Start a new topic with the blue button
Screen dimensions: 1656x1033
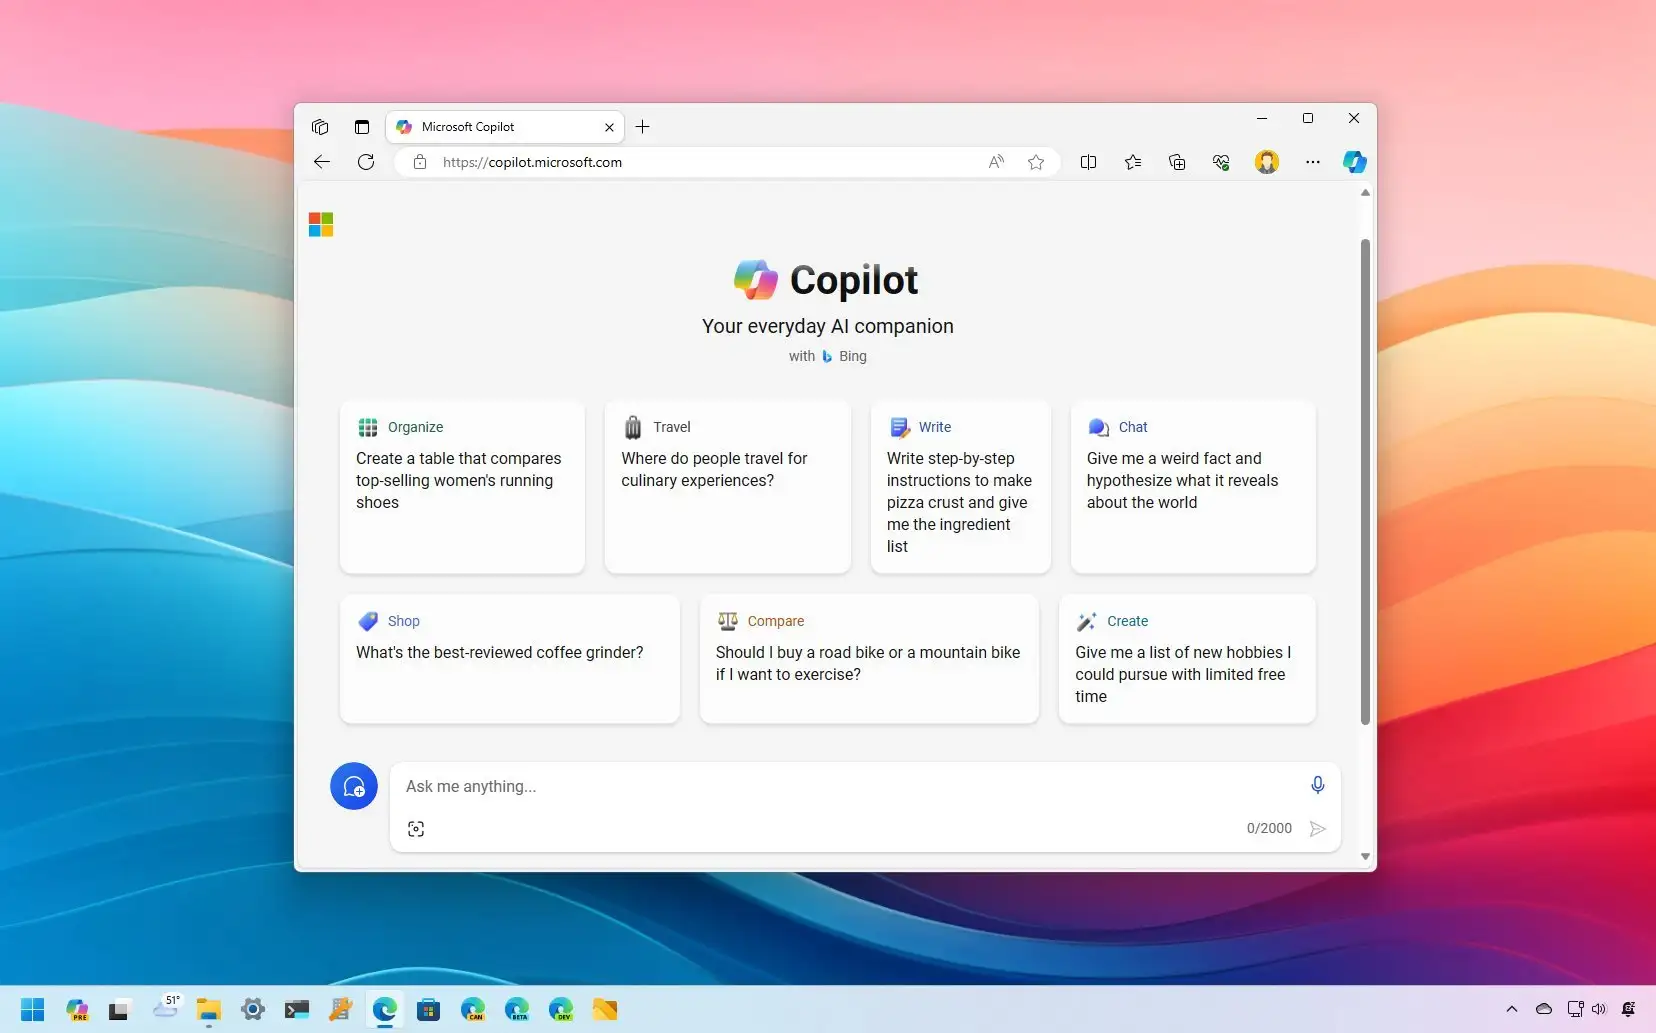tap(354, 786)
